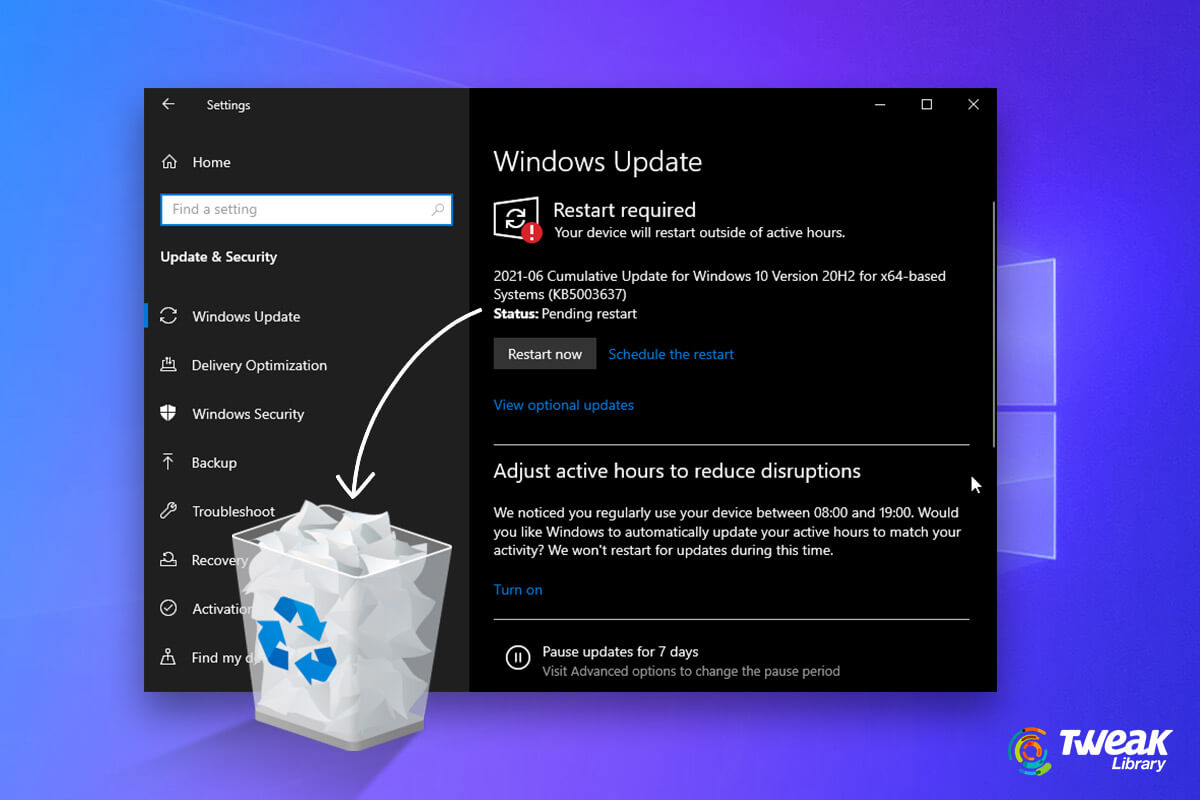This screenshot has height=800, width=1200.
Task: Click the Tweak Library logo
Action: pyautogui.click(x=1089, y=750)
